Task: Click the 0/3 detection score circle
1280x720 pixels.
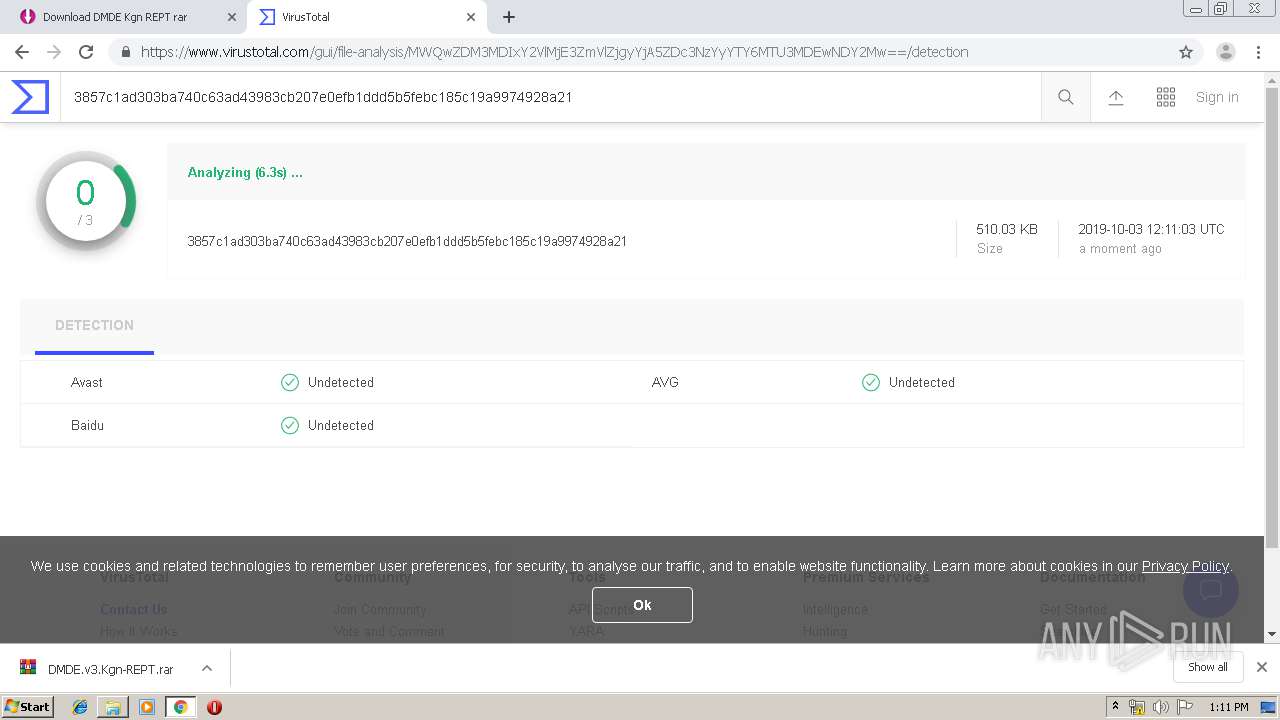Action: coord(86,201)
